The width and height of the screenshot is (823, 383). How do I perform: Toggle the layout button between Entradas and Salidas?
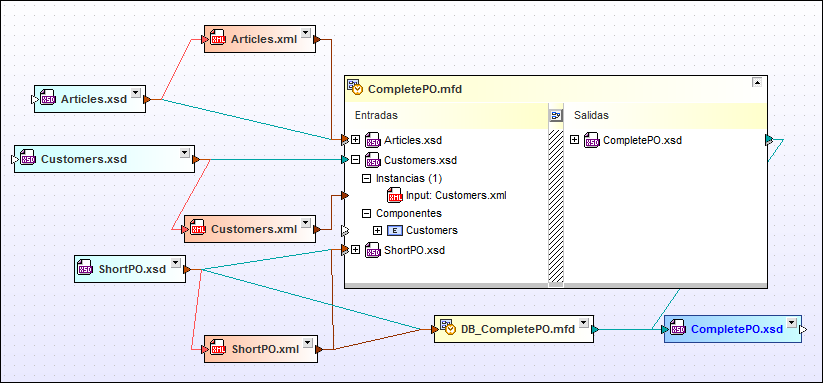click(x=556, y=115)
